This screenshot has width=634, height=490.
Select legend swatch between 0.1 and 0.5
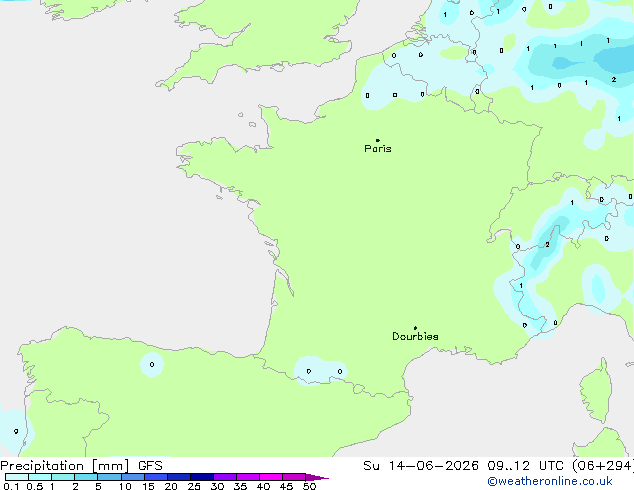17,477
